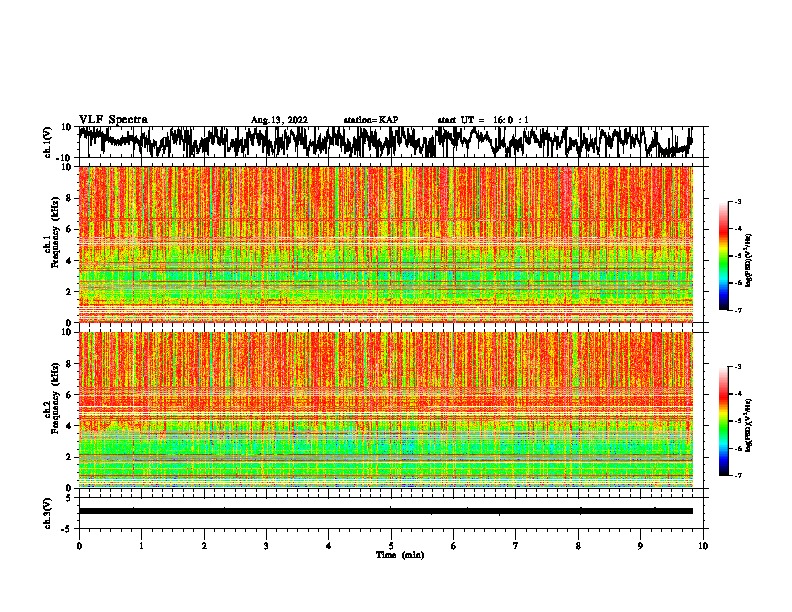
Task: Click the date label "Aug.13, 2022"
Action: pos(279,120)
